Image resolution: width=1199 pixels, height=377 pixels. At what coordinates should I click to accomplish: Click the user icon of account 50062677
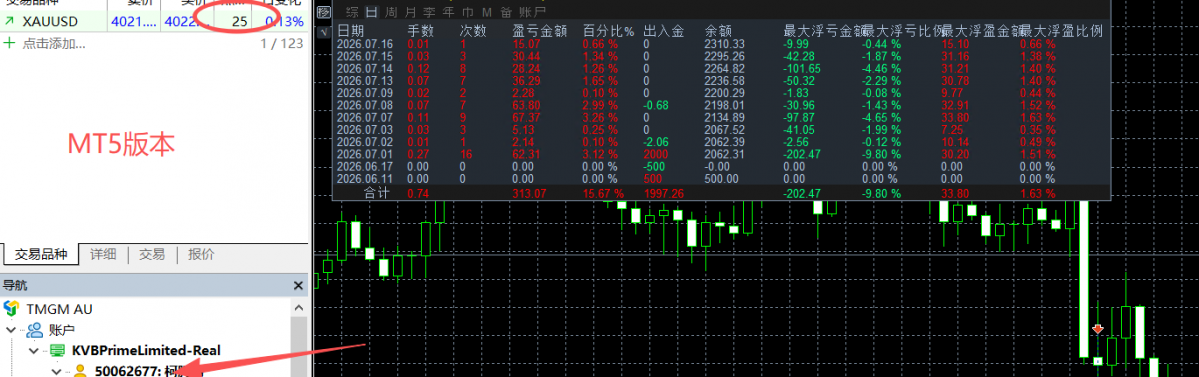coord(80,371)
